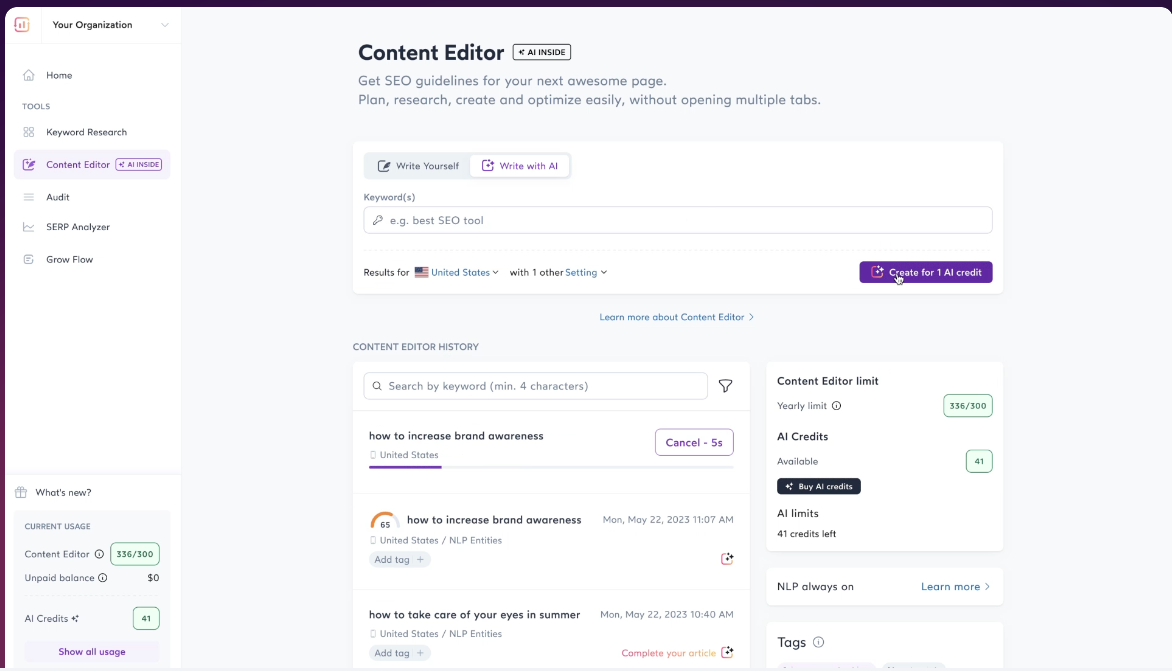
Task: Click Yearly limit info icon
Action: coord(836,406)
